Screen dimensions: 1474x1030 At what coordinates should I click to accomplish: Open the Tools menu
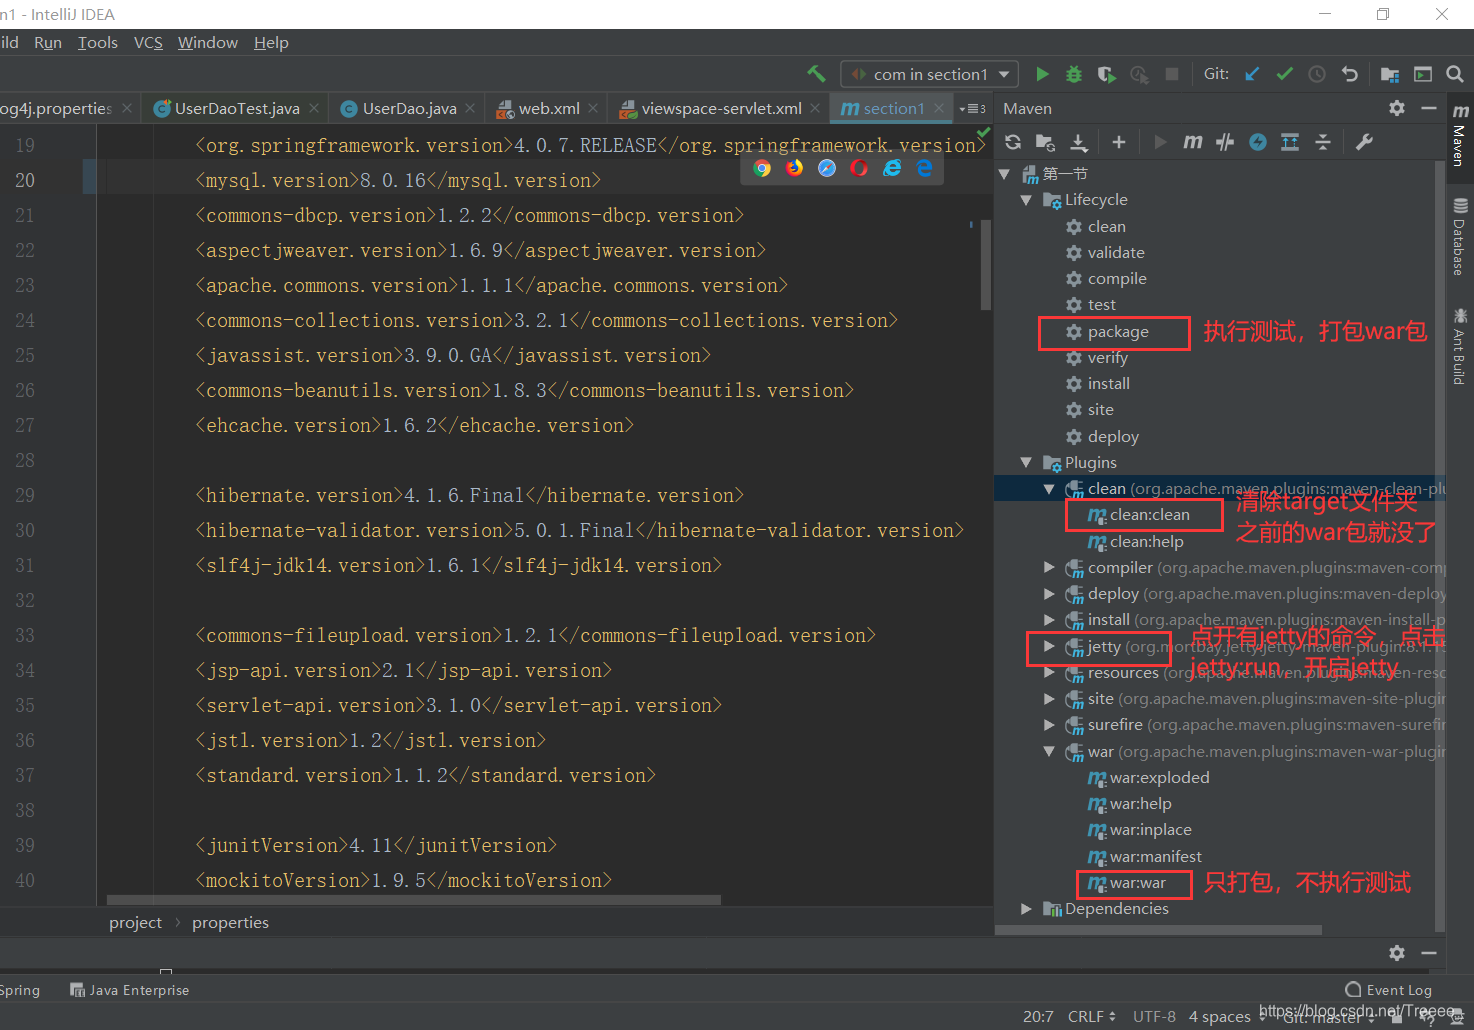coord(98,42)
